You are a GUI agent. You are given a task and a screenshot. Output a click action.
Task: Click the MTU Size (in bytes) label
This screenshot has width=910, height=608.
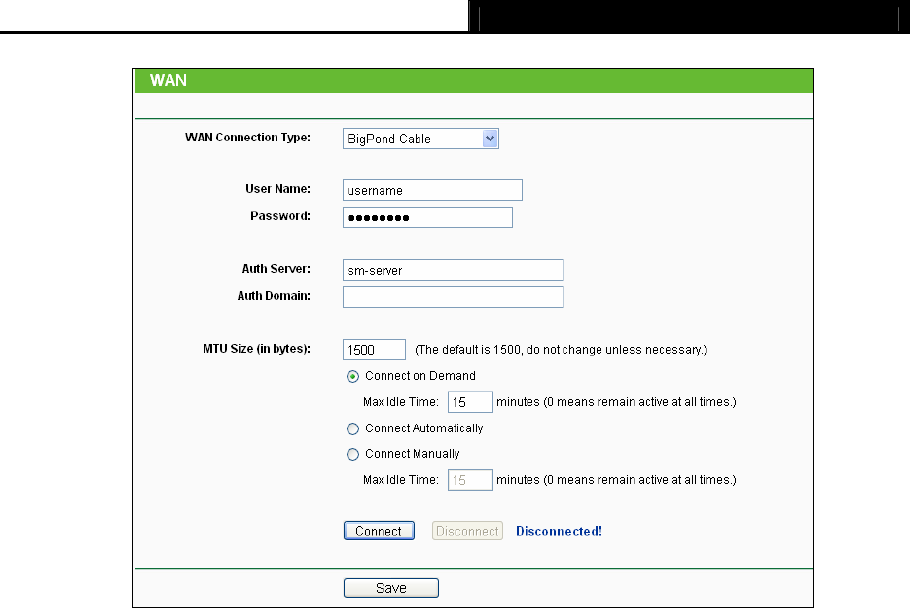pyautogui.click(x=257, y=349)
